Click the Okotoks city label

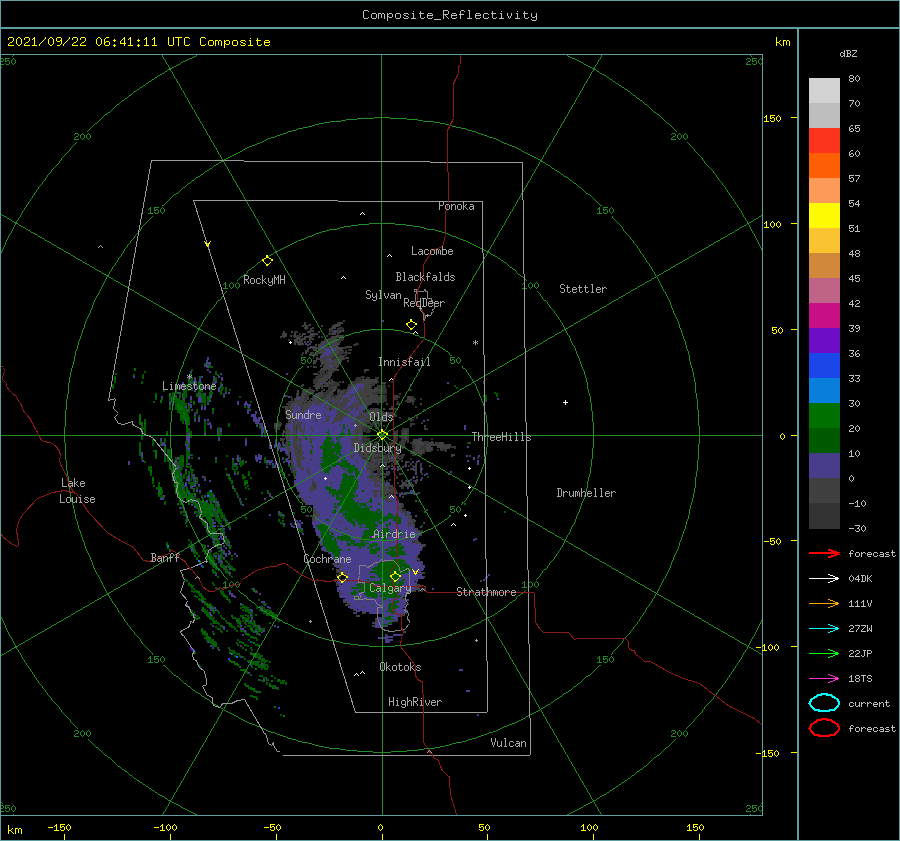coord(400,667)
